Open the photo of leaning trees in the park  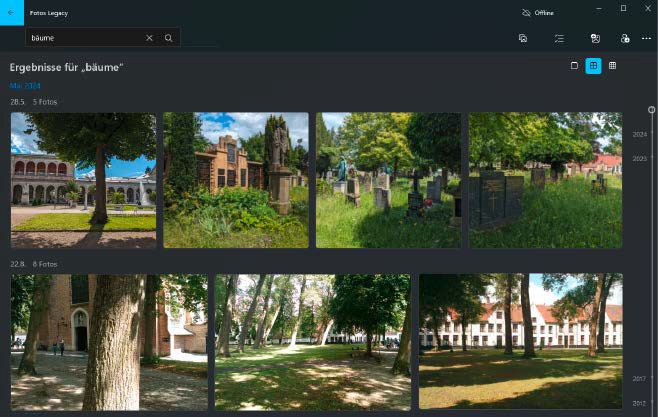pyautogui.click(x=313, y=342)
